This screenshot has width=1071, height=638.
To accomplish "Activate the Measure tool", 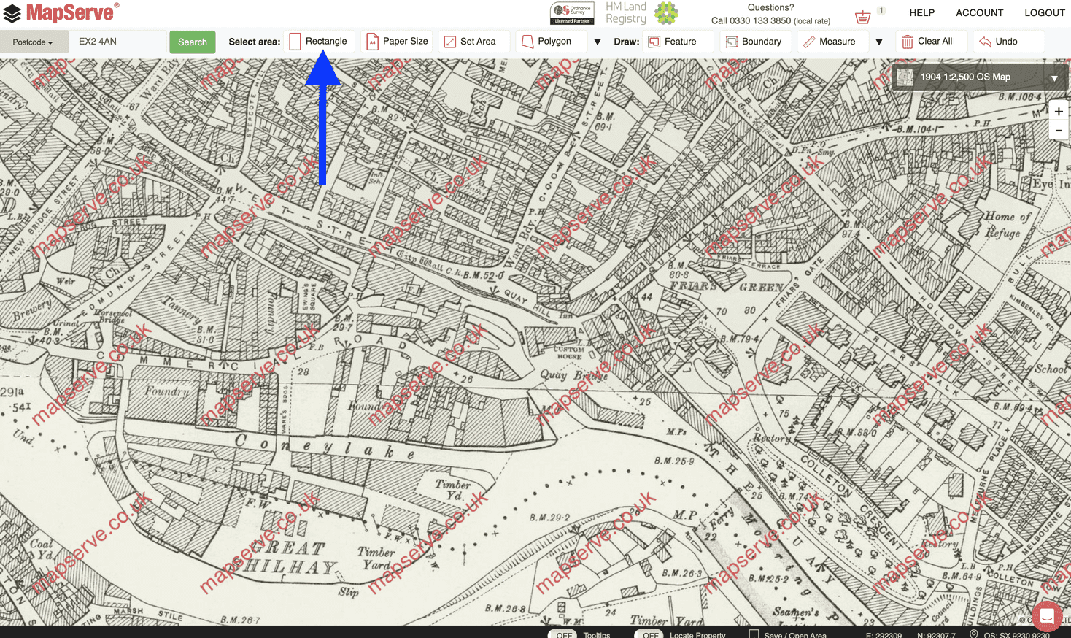I will click(x=831, y=42).
